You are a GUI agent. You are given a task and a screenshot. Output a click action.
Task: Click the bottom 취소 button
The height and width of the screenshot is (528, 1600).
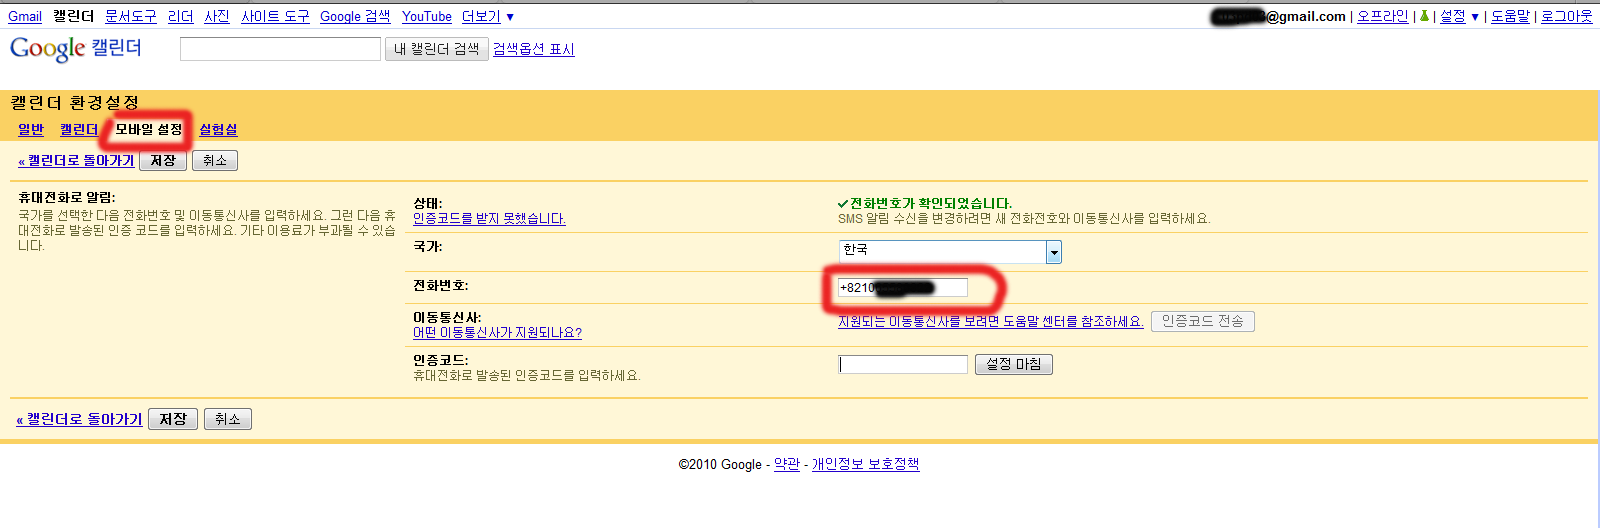click(228, 420)
